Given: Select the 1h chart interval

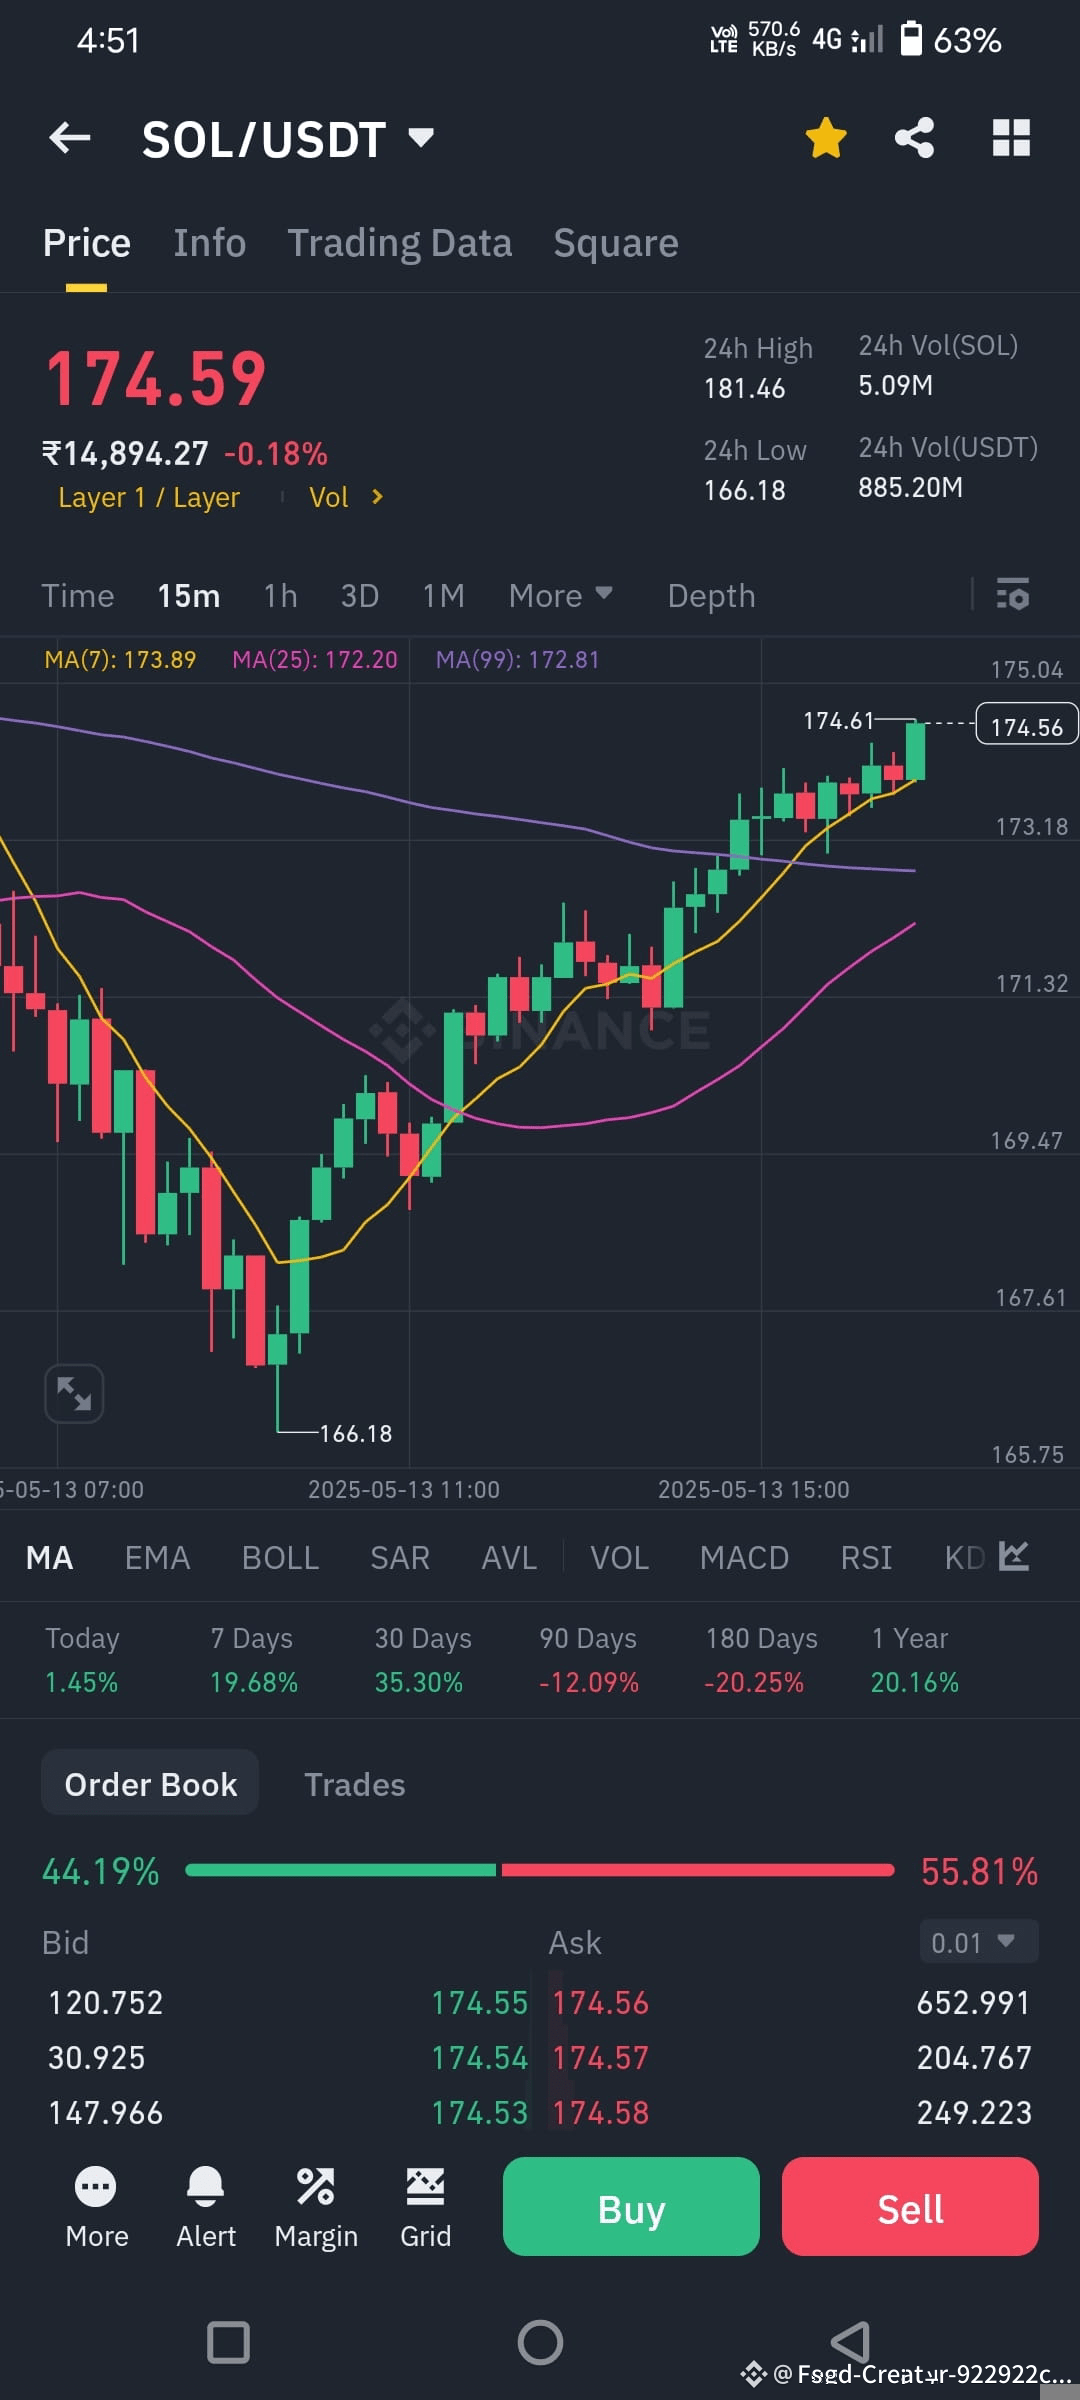Looking at the screenshot, I should pyautogui.click(x=280, y=595).
